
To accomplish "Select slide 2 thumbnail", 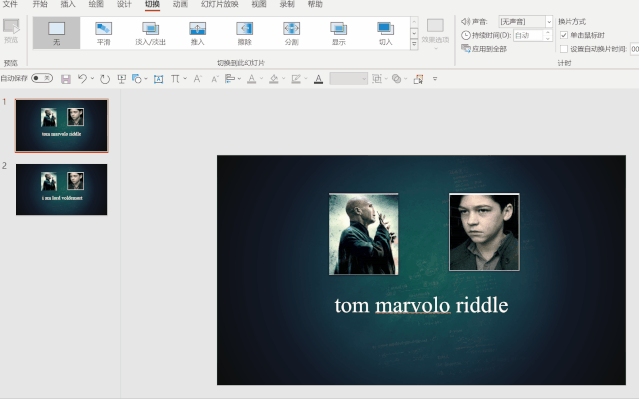I will (62, 190).
